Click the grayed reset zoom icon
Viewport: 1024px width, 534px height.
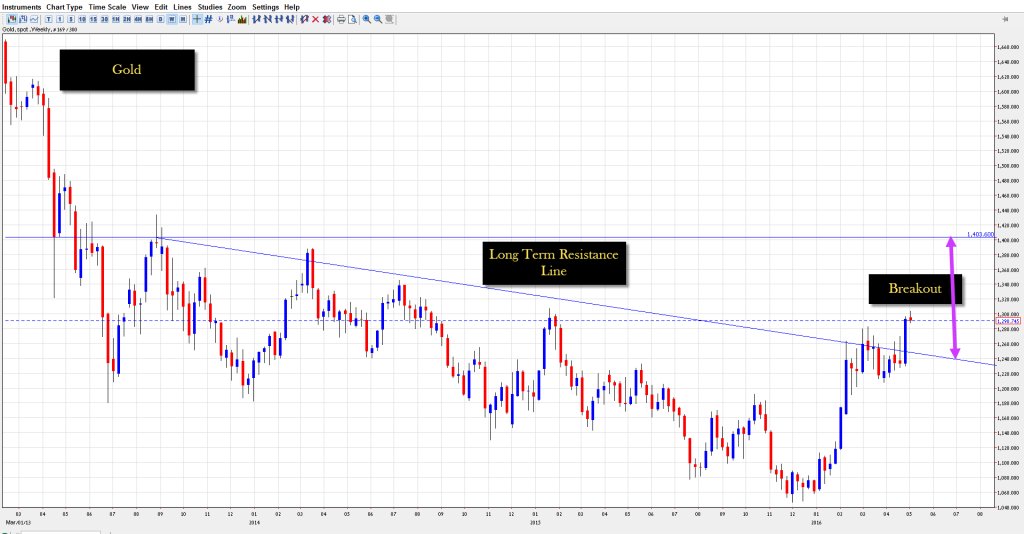pyautogui.click(x=389, y=20)
